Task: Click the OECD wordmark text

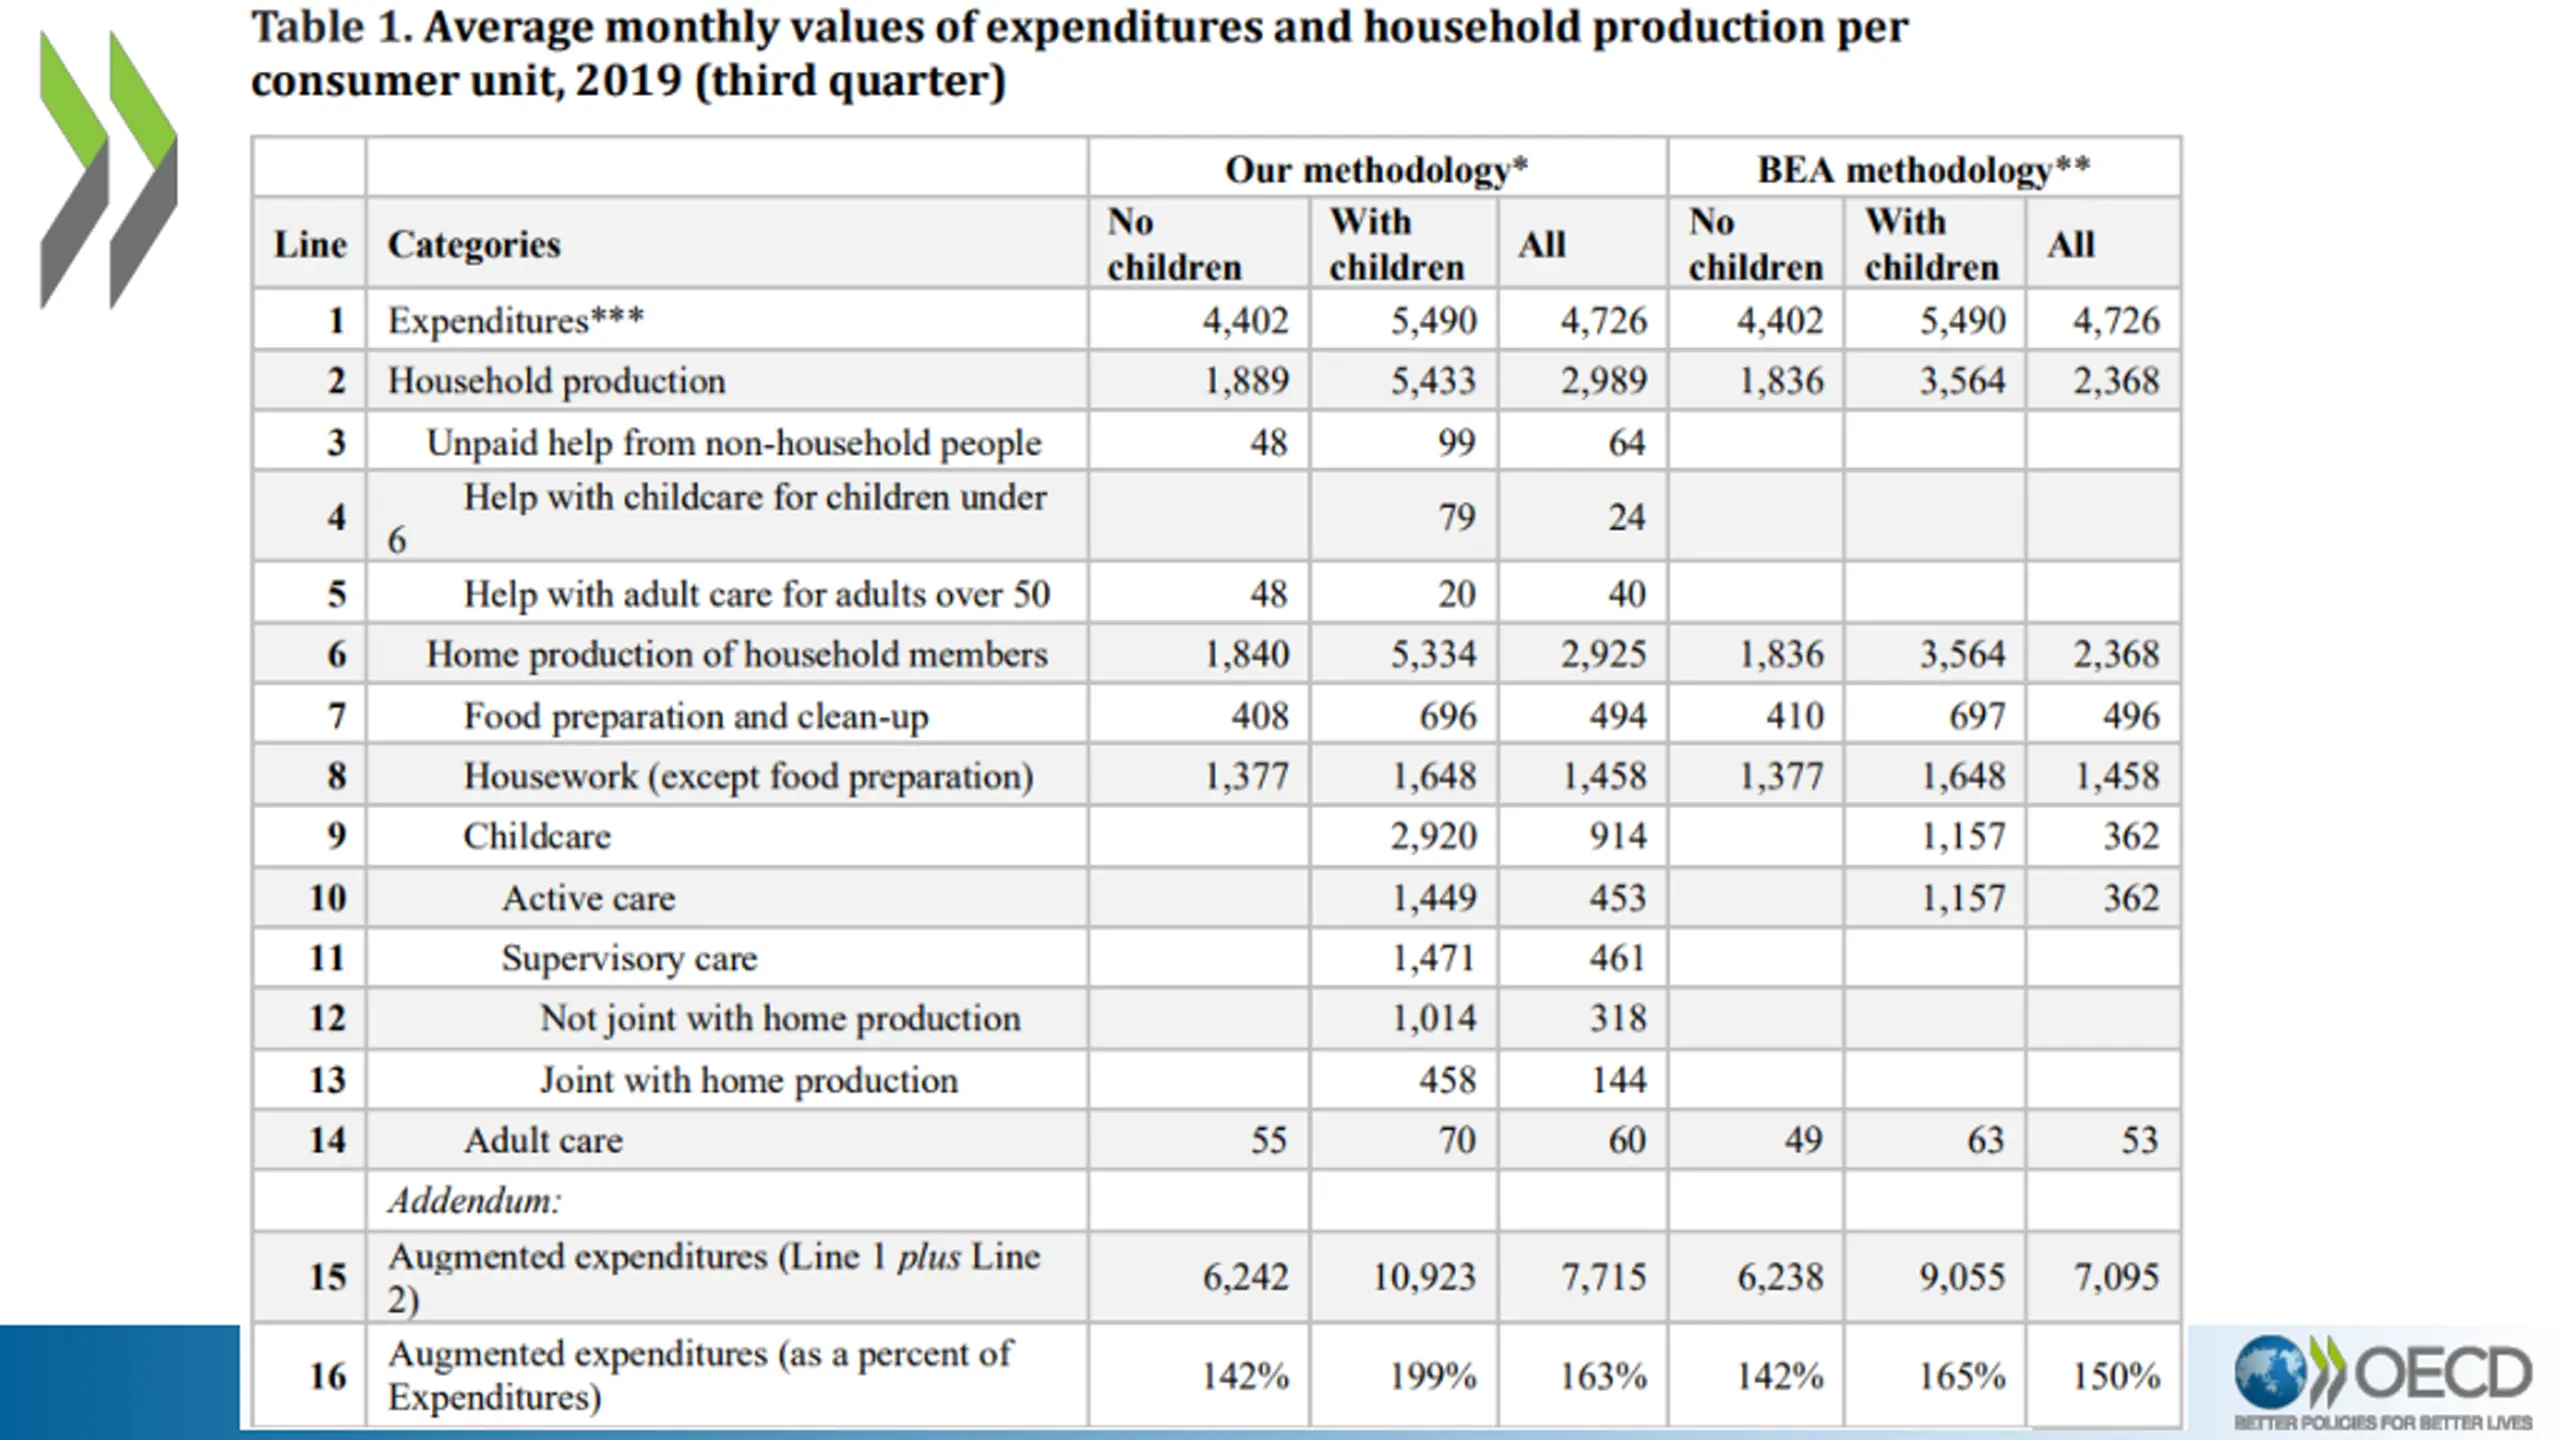Action: tap(2444, 1373)
